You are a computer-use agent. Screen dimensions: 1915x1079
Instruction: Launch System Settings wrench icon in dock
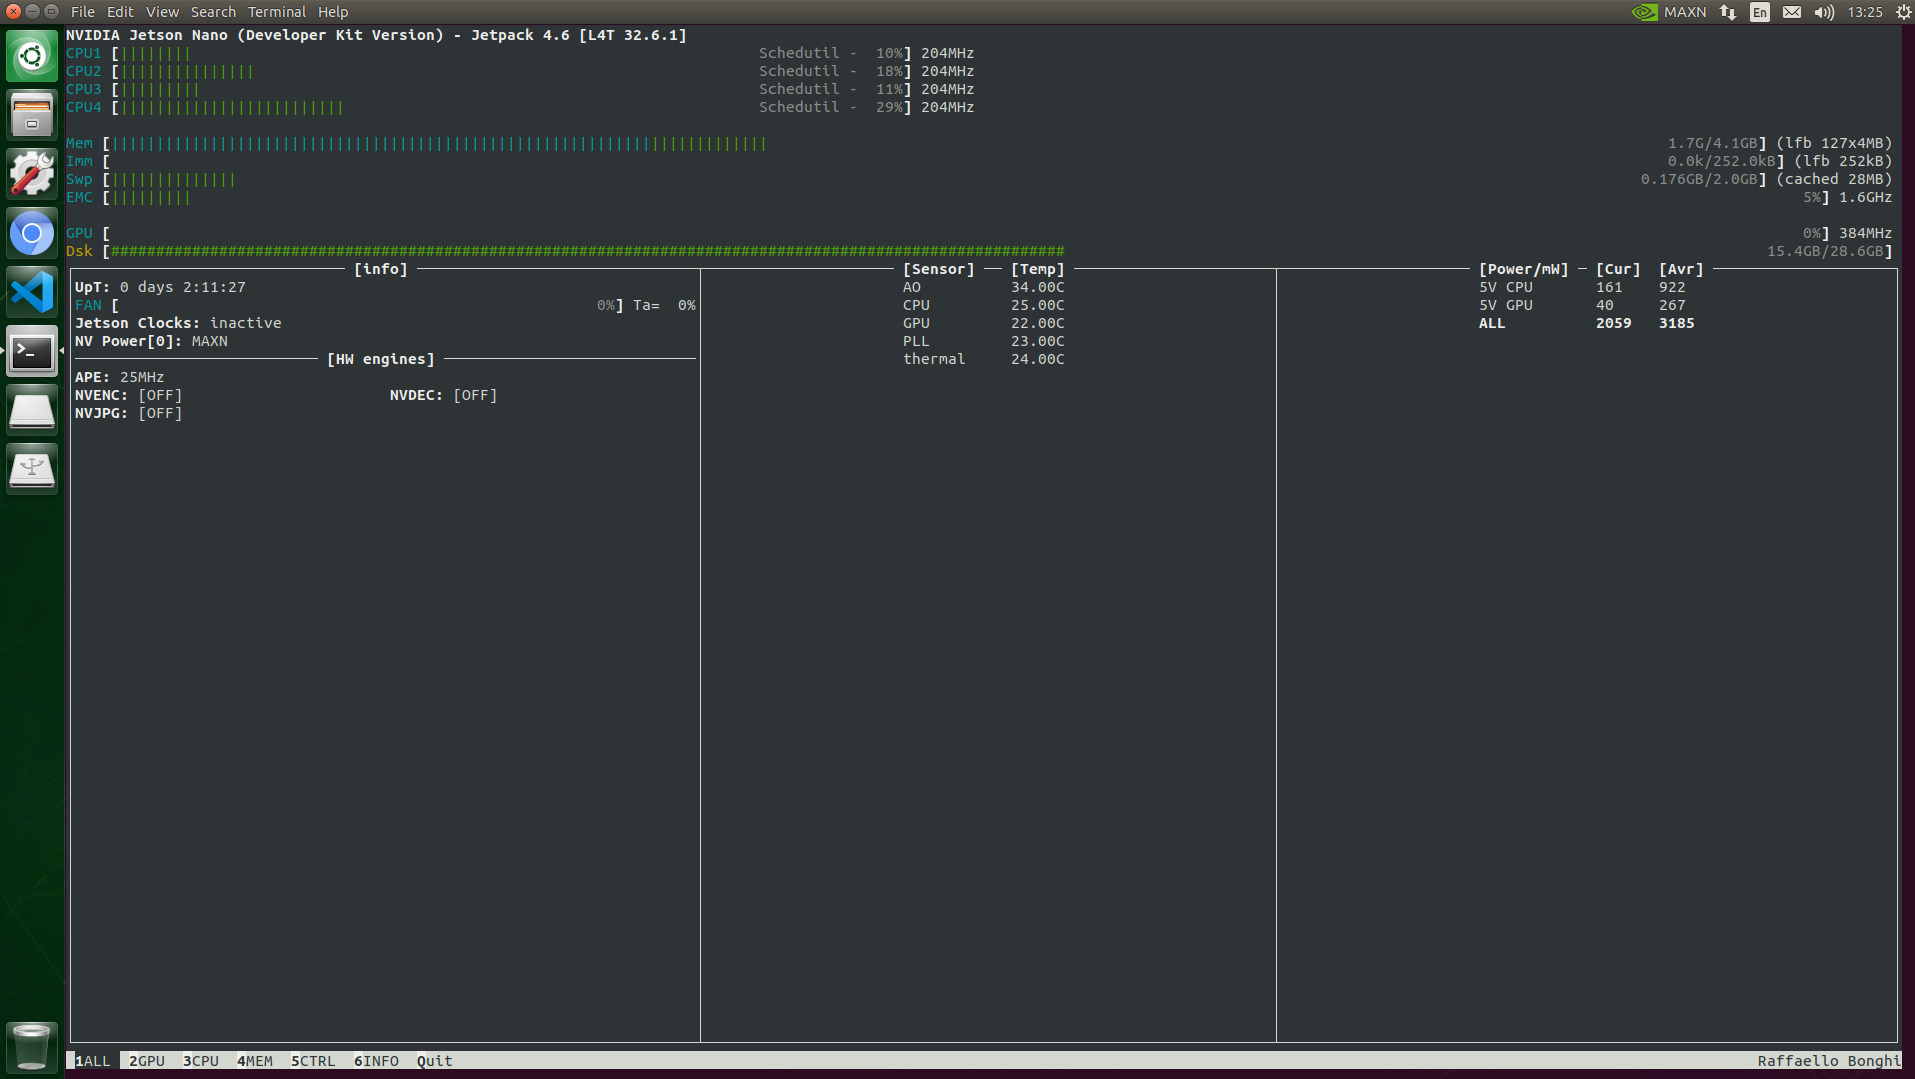[x=32, y=174]
